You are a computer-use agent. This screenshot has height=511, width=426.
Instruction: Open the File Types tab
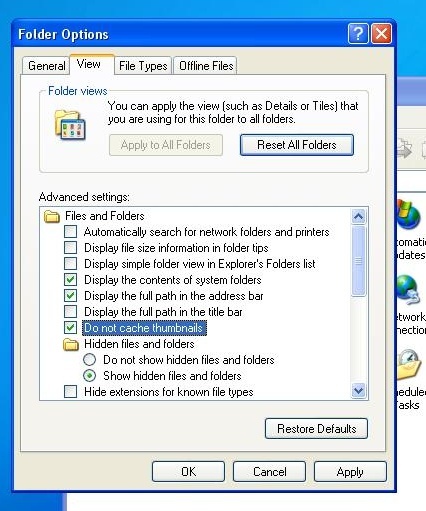143,65
